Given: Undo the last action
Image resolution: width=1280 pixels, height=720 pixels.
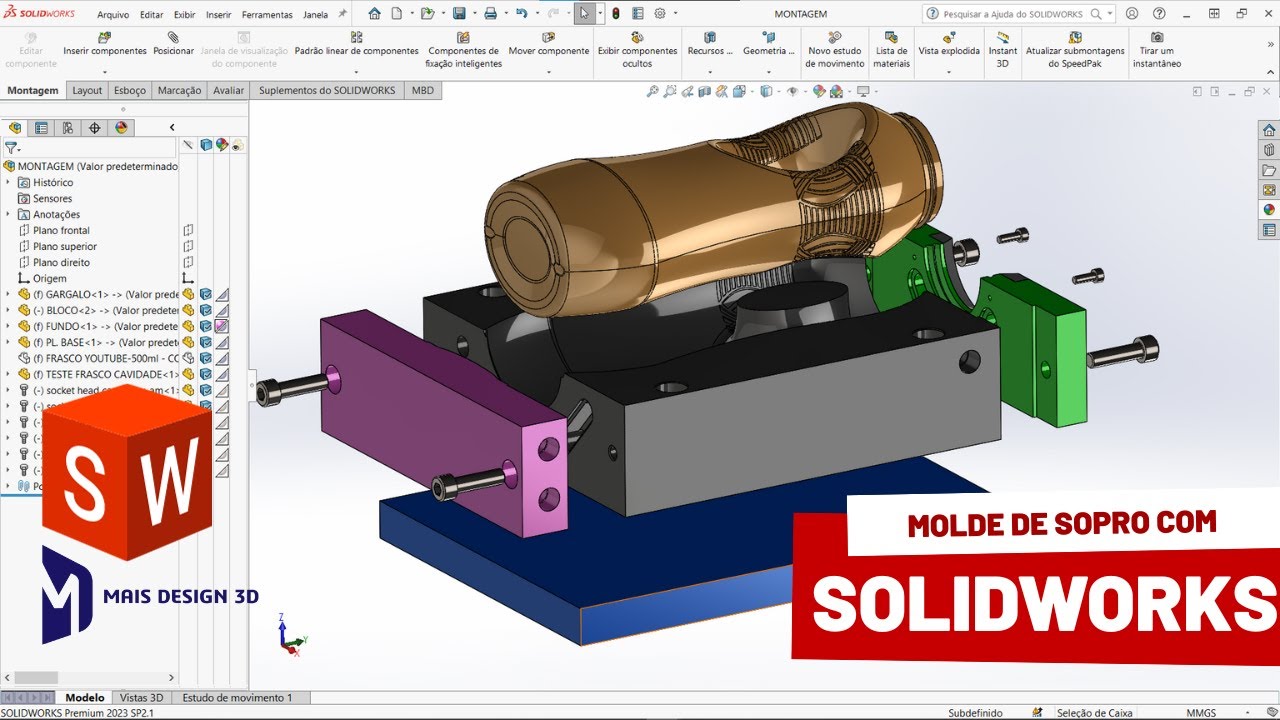Looking at the screenshot, I should [x=521, y=14].
